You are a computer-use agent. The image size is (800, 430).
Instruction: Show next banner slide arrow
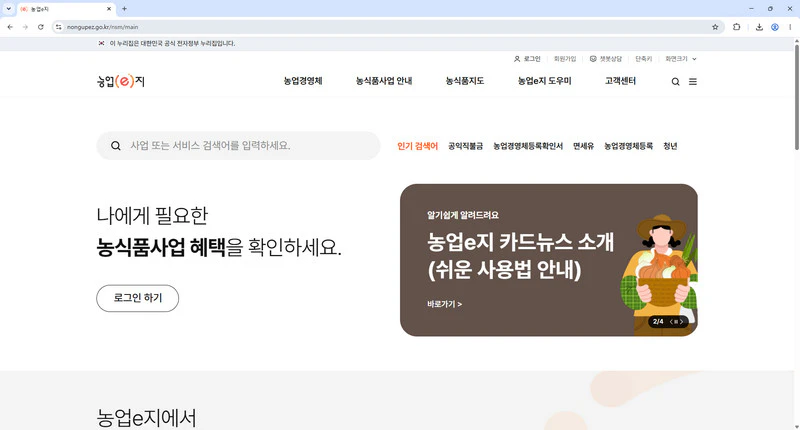681,322
